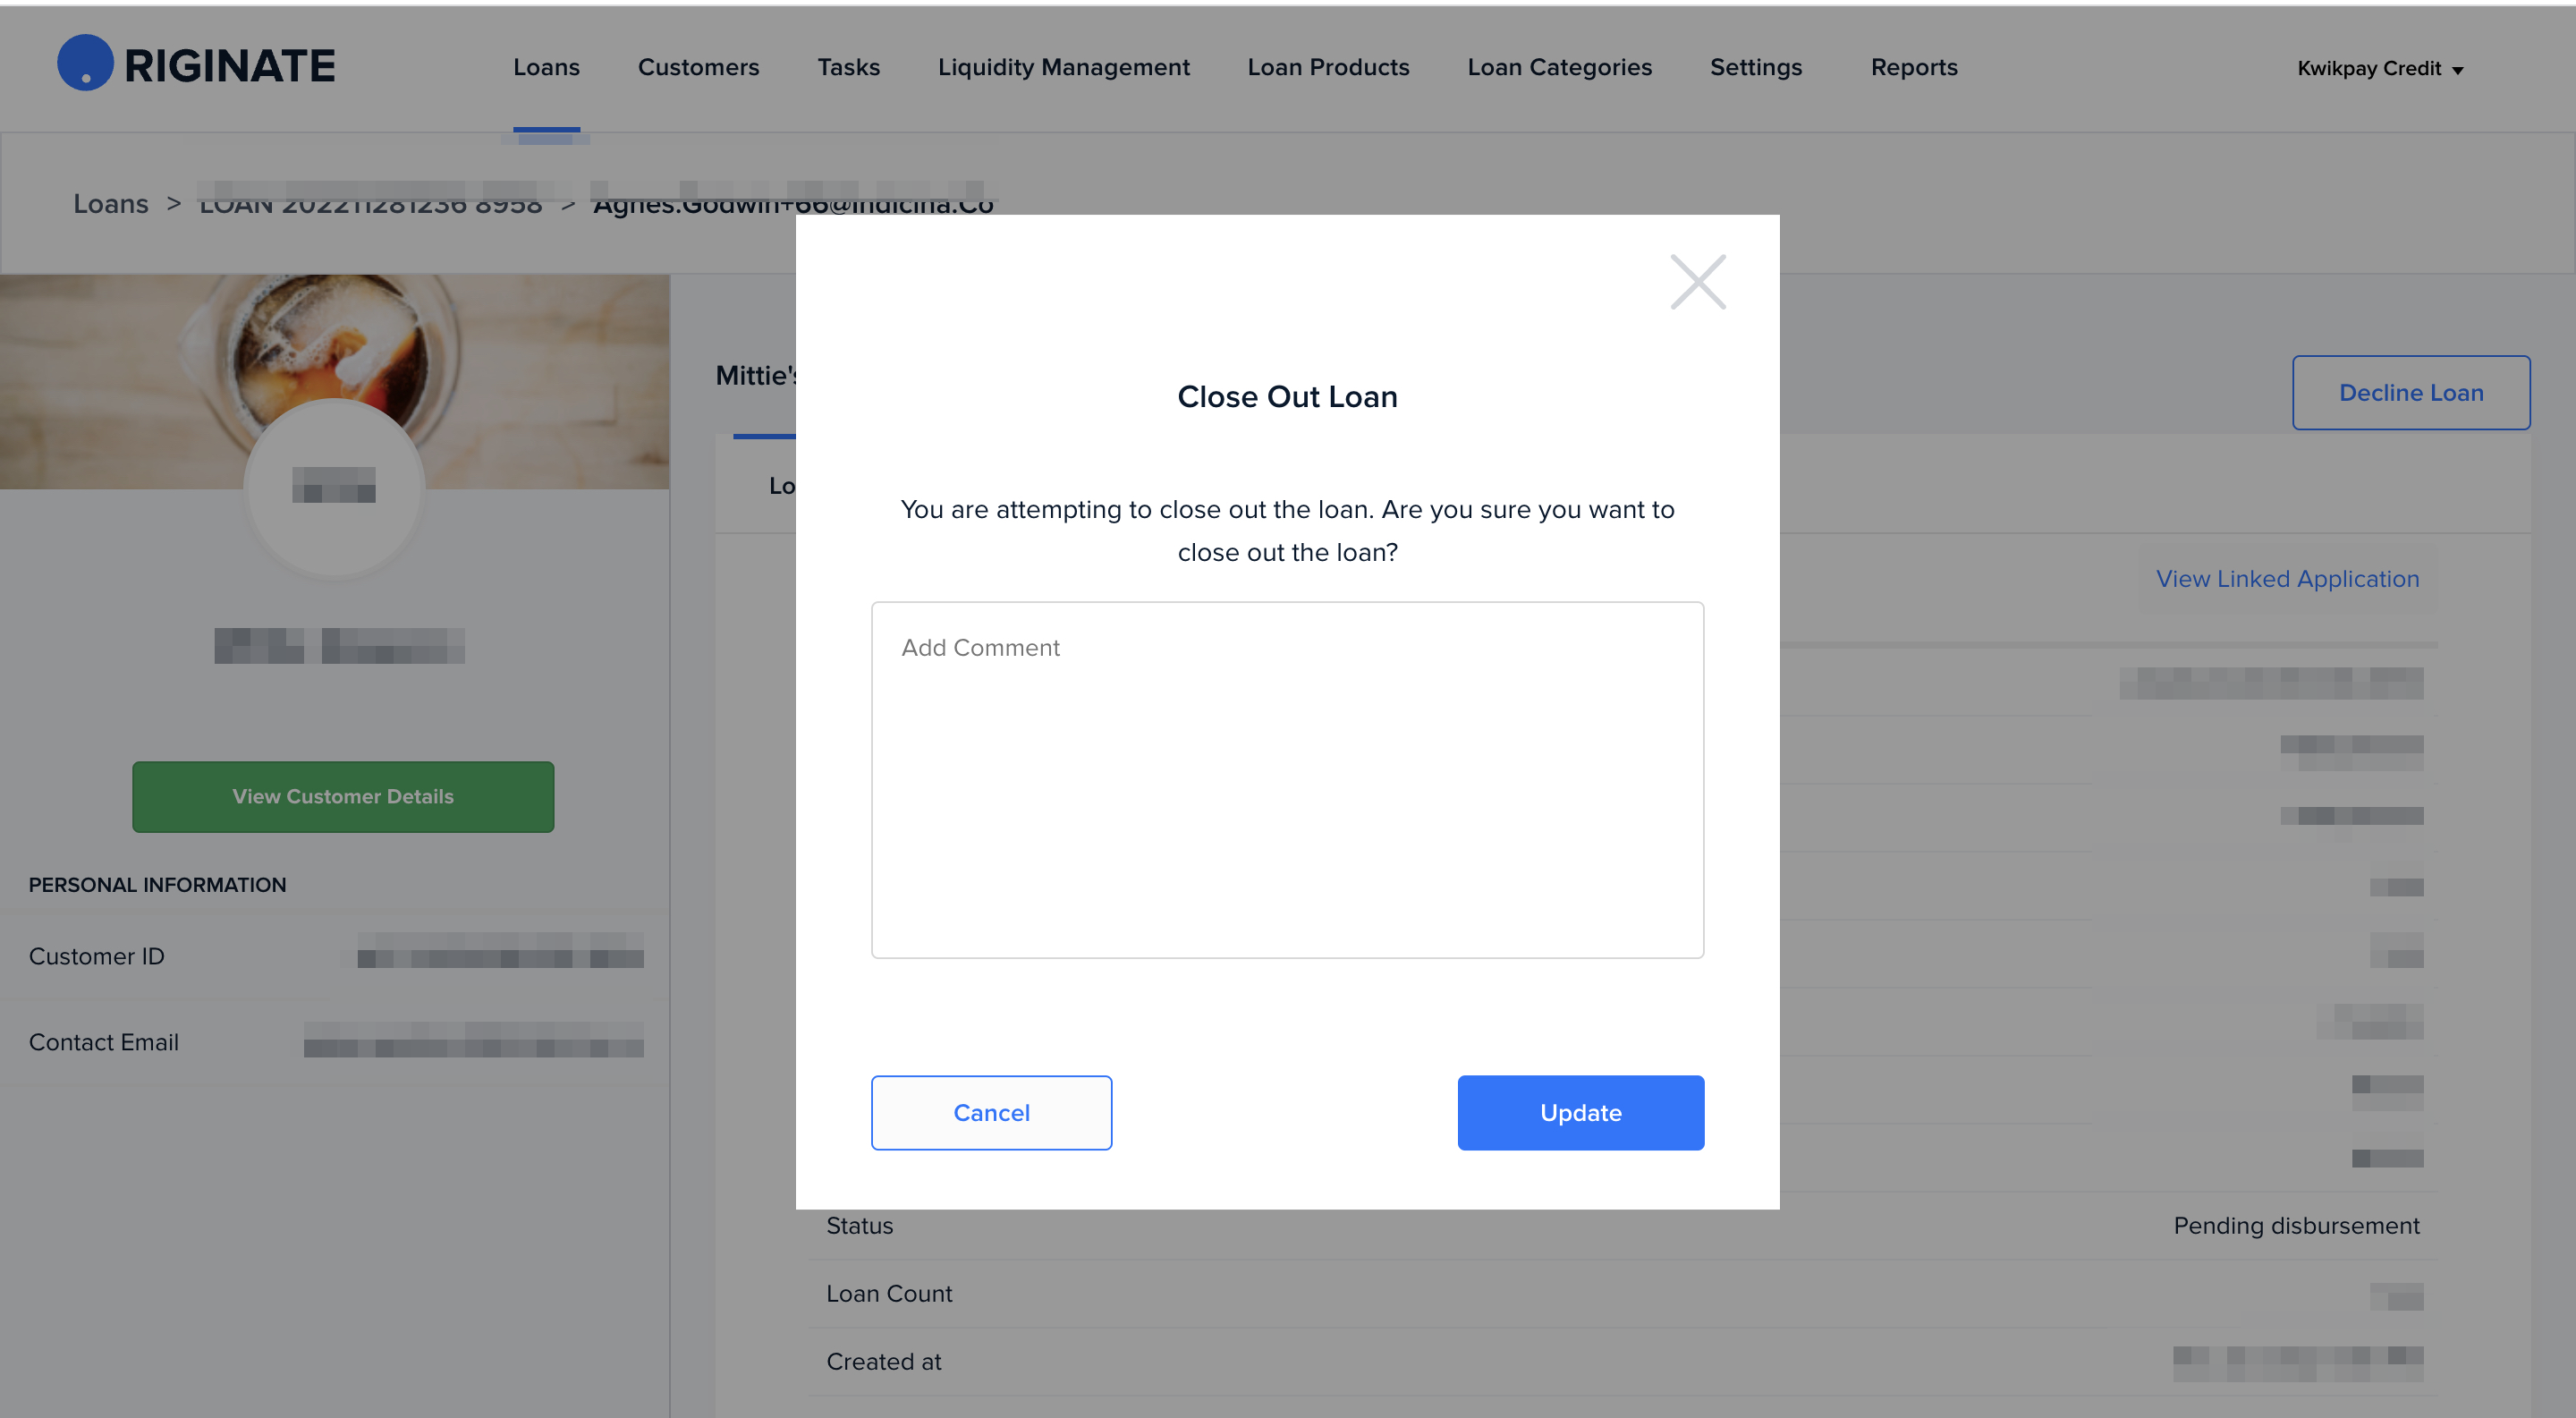
Task: Go to the Customers tab
Action: pyautogui.click(x=698, y=67)
